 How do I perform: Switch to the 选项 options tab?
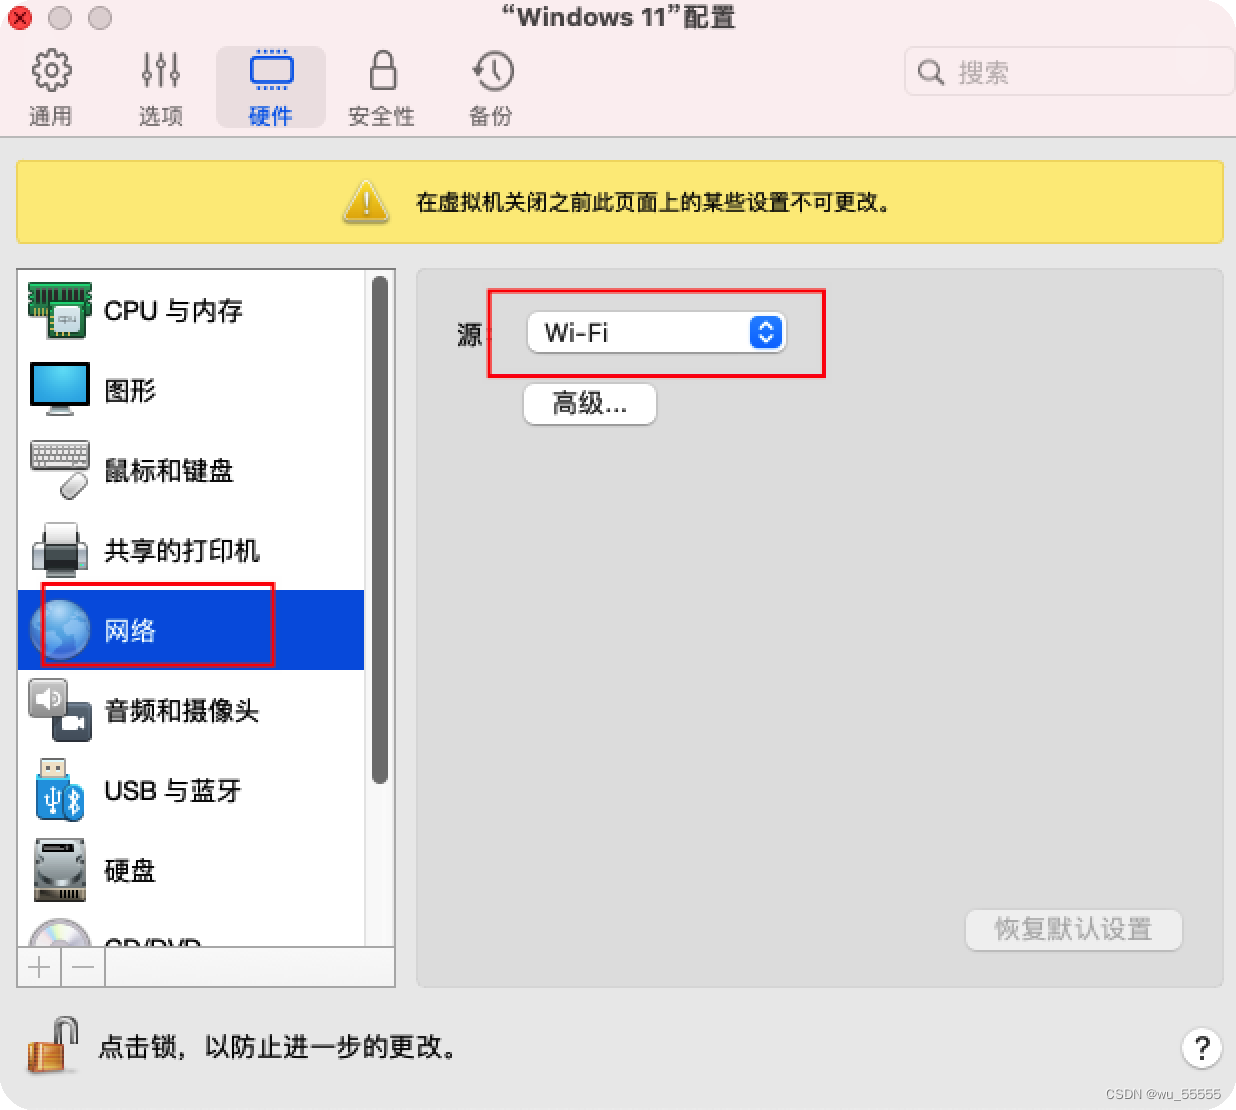click(160, 88)
